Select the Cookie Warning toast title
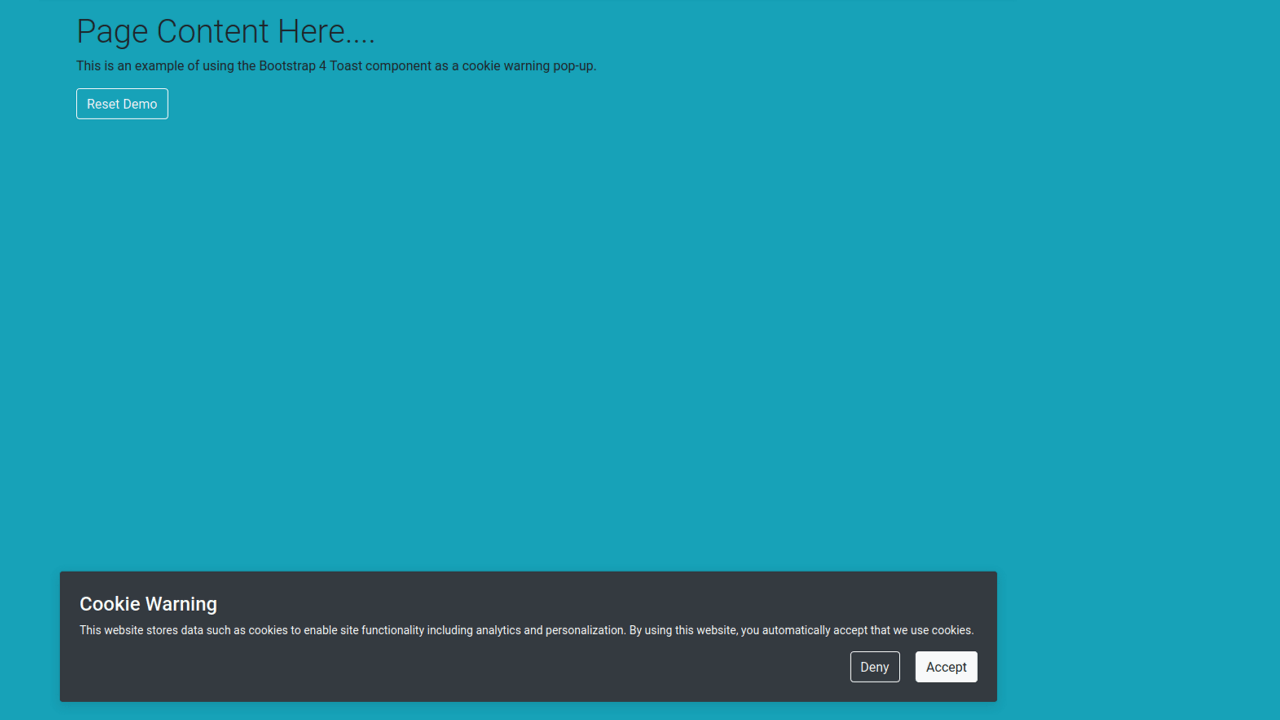The width and height of the screenshot is (1280, 720). [148, 604]
